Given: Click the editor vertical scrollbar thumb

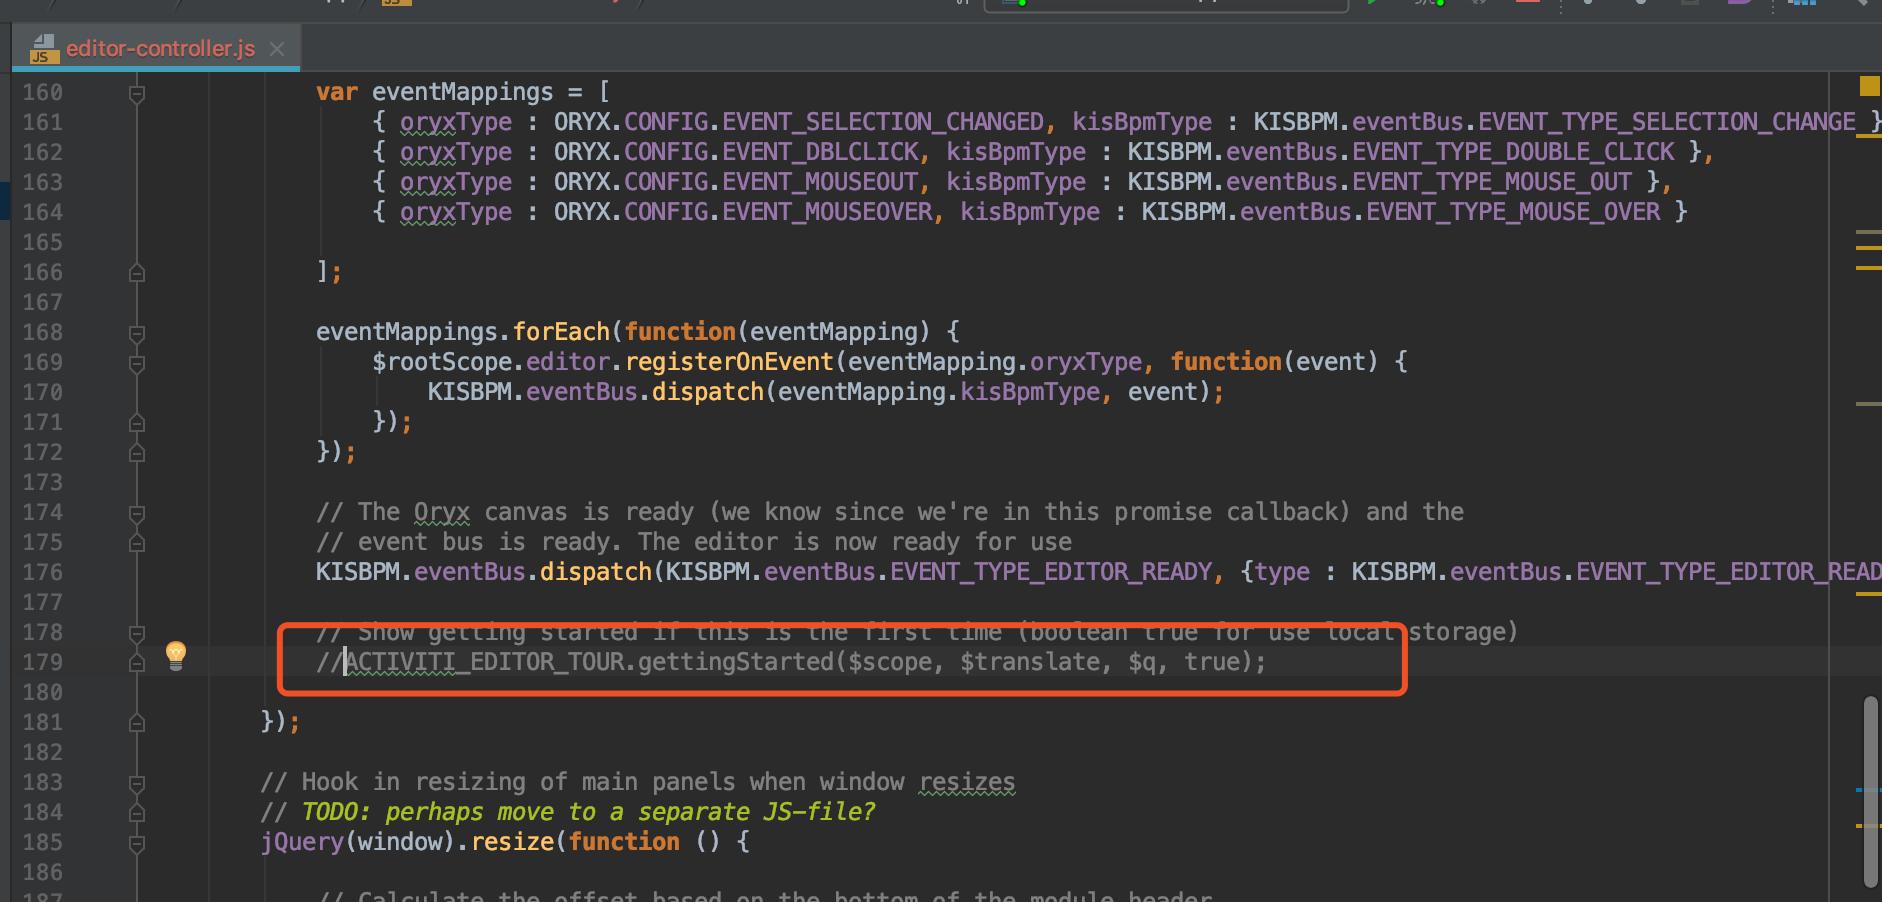Looking at the screenshot, I should tap(1870, 792).
